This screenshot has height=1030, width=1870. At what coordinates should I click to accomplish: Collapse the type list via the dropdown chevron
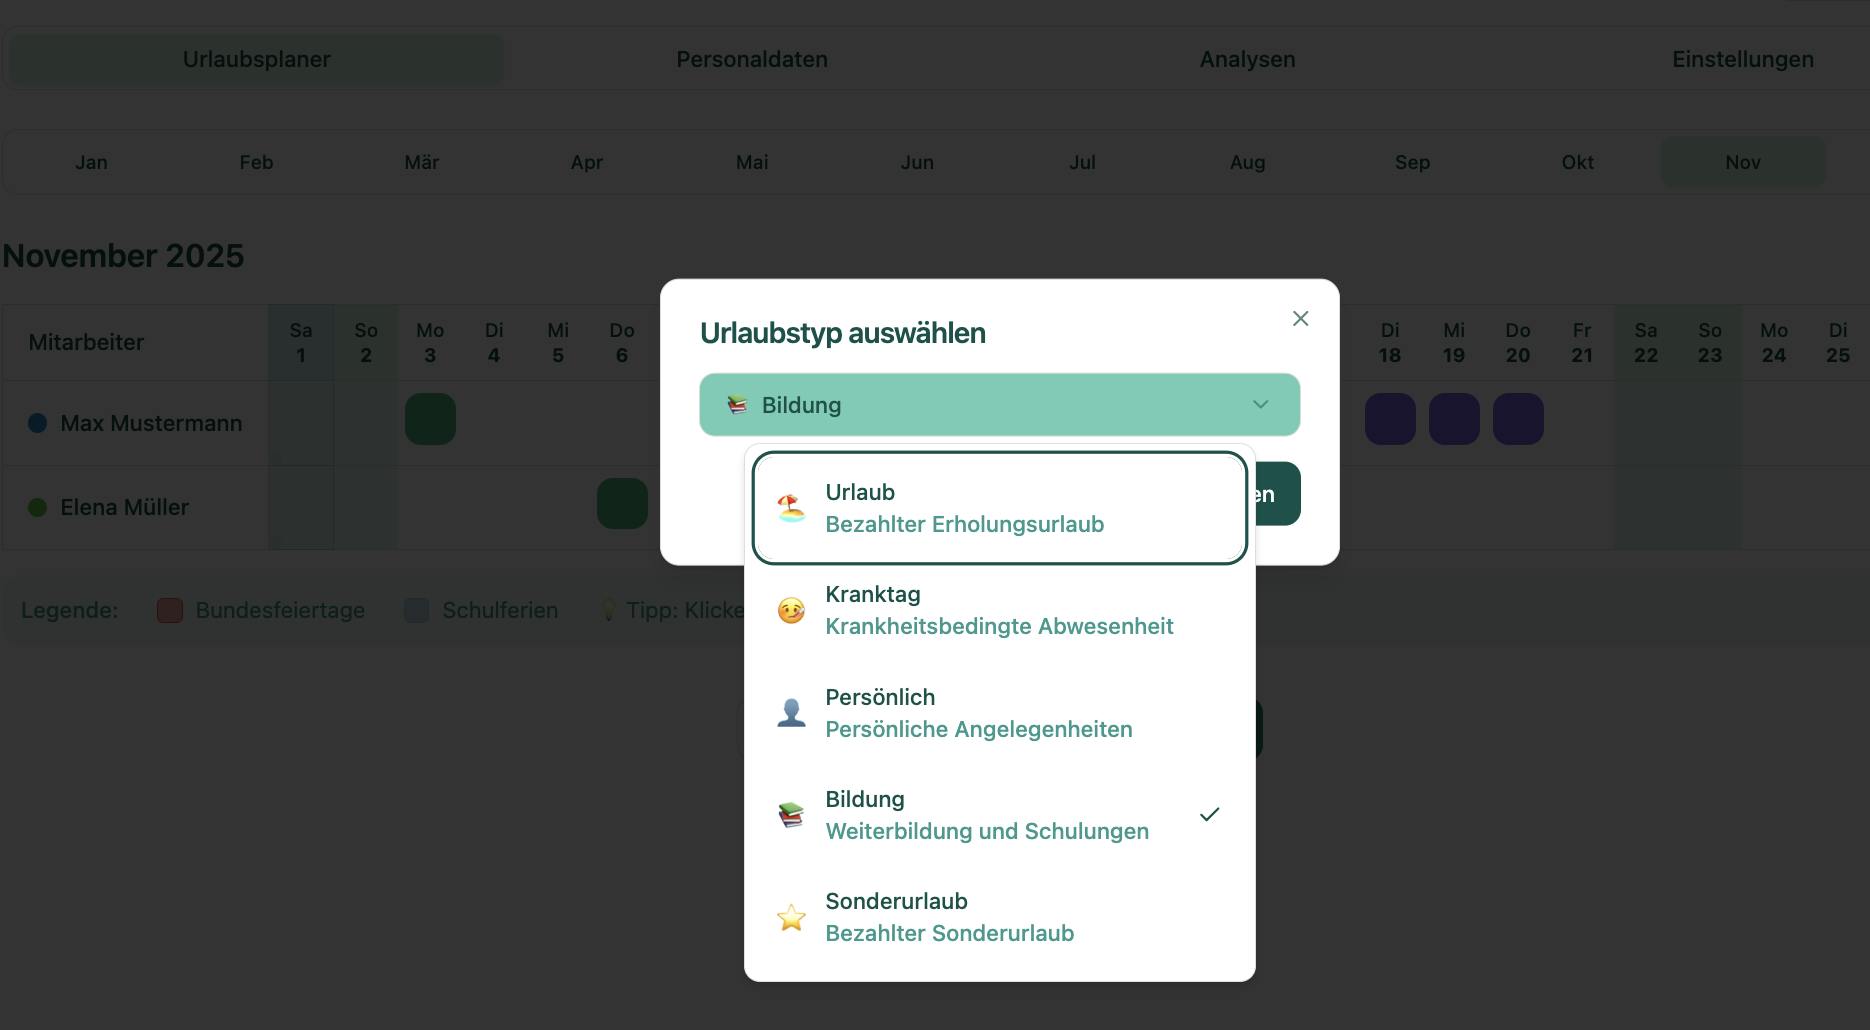point(1259,405)
